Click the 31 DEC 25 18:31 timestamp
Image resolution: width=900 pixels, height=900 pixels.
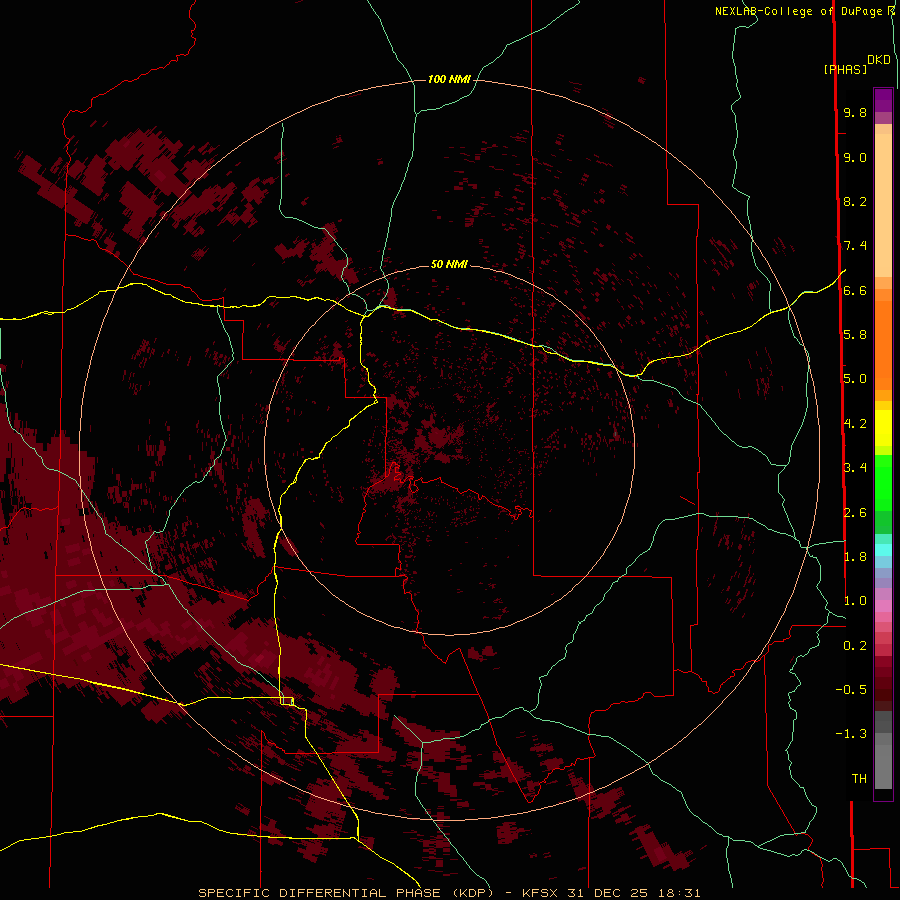[634, 893]
